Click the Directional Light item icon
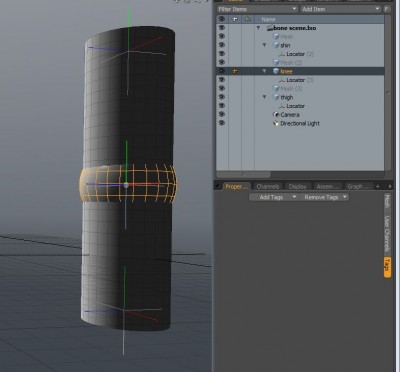Screen dimensions: 400x372 click(x=276, y=123)
